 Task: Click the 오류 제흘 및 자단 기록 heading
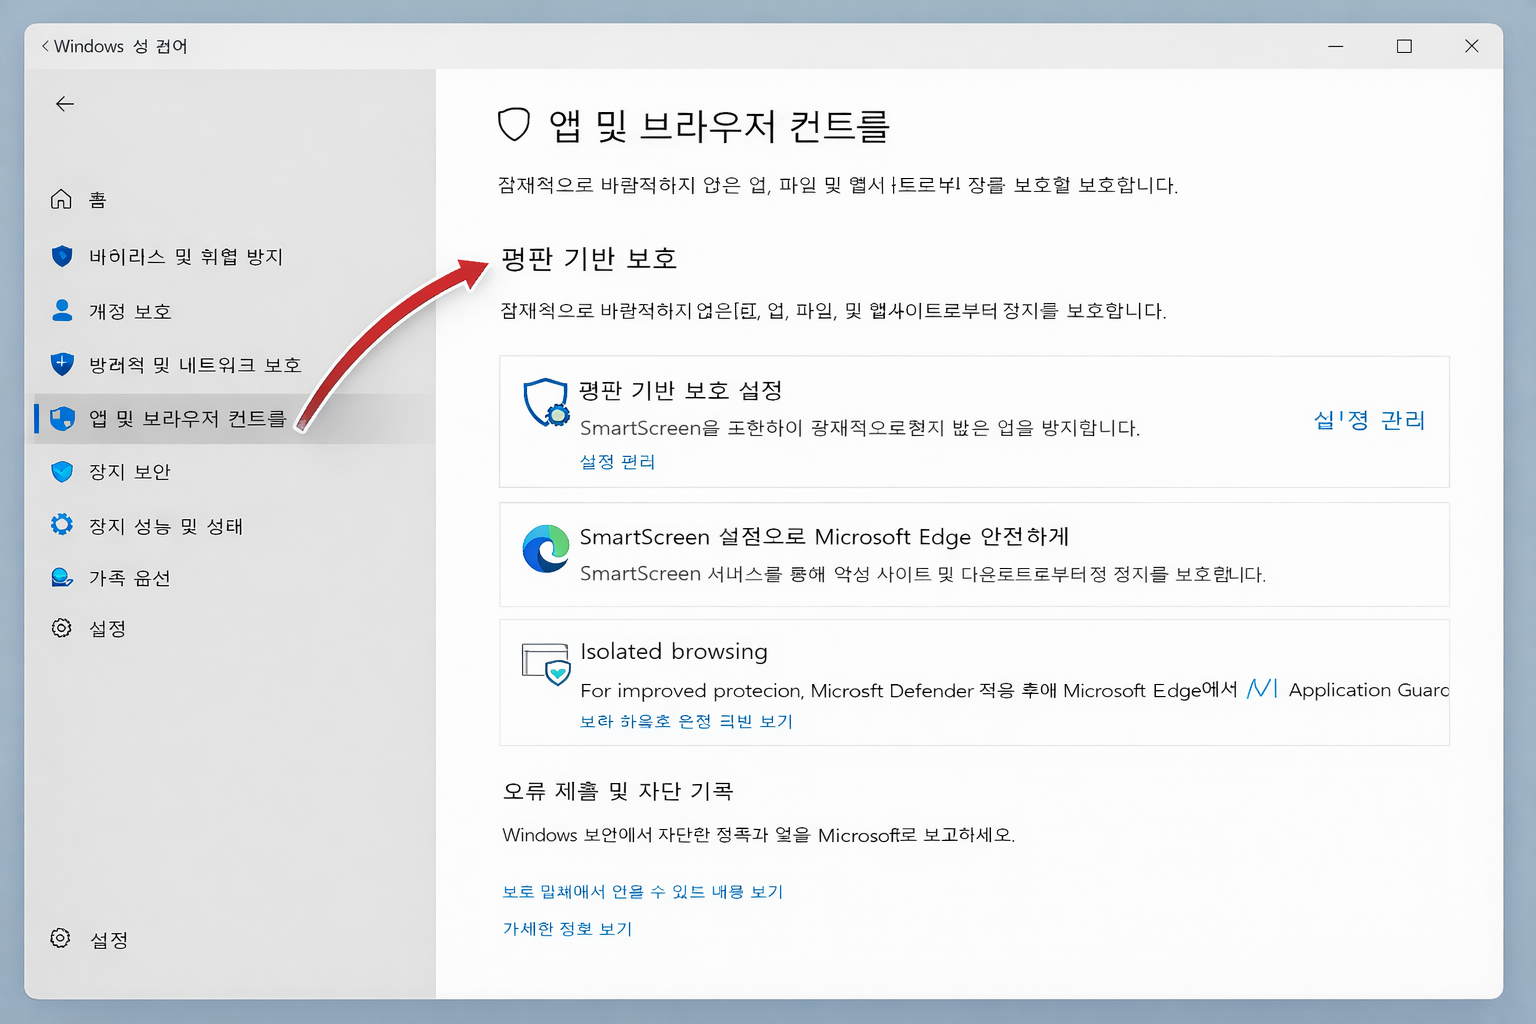click(x=618, y=791)
